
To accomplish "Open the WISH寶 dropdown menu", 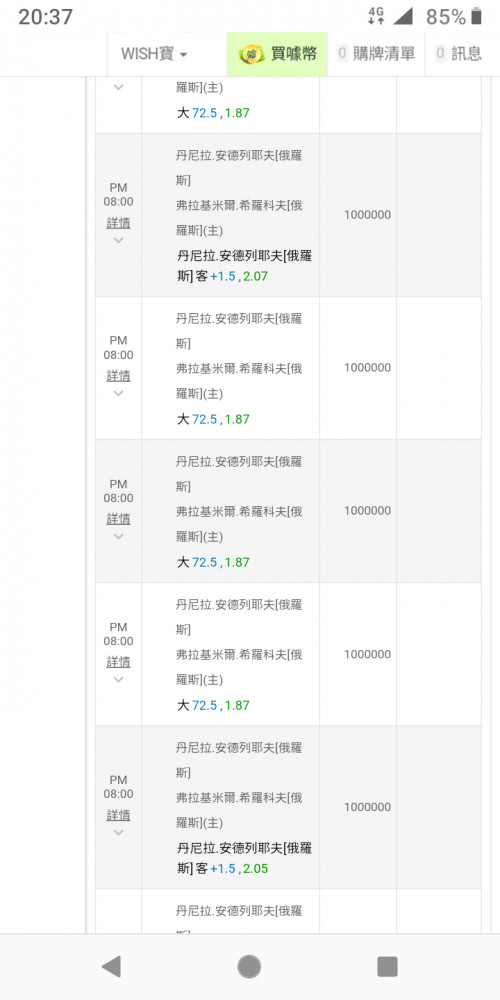I will point(155,54).
